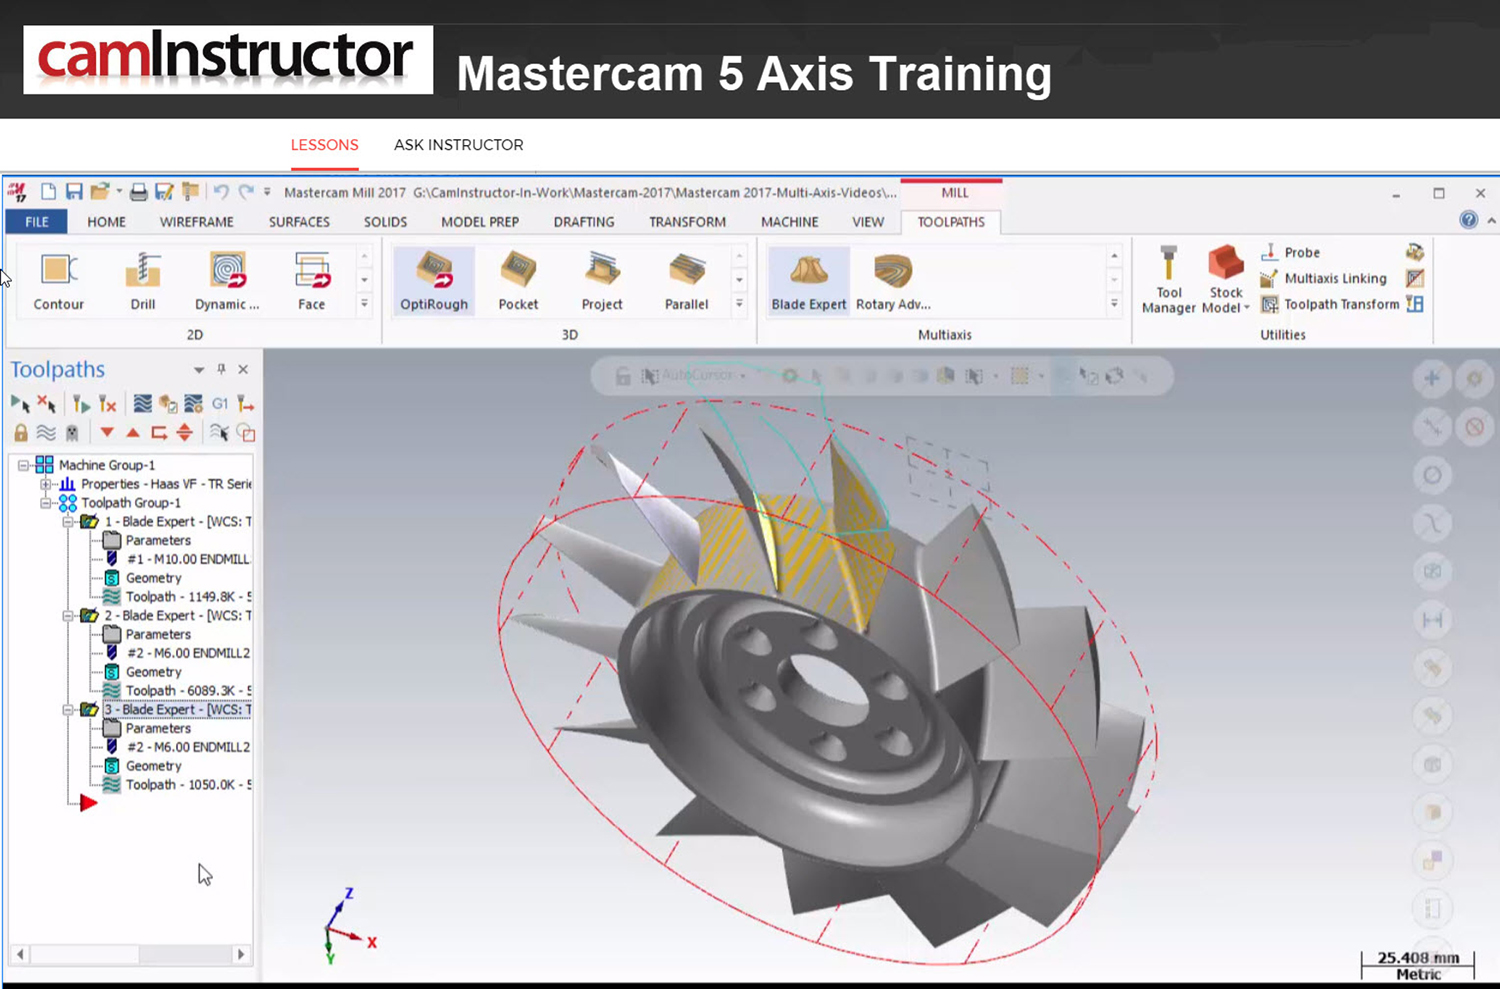This screenshot has height=989, width=1500.
Task: Switch to the TRANSFORM tab
Action: click(687, 222)
